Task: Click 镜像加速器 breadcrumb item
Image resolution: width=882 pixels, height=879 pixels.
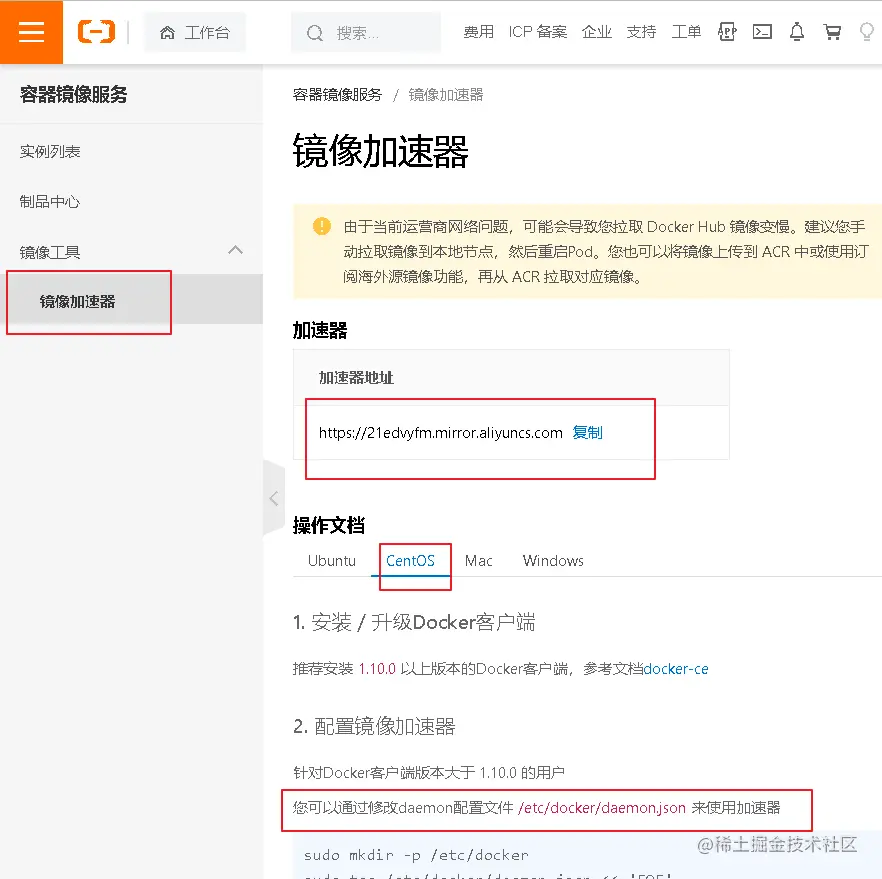Action: pyautogui.click(x=446, y=94)
